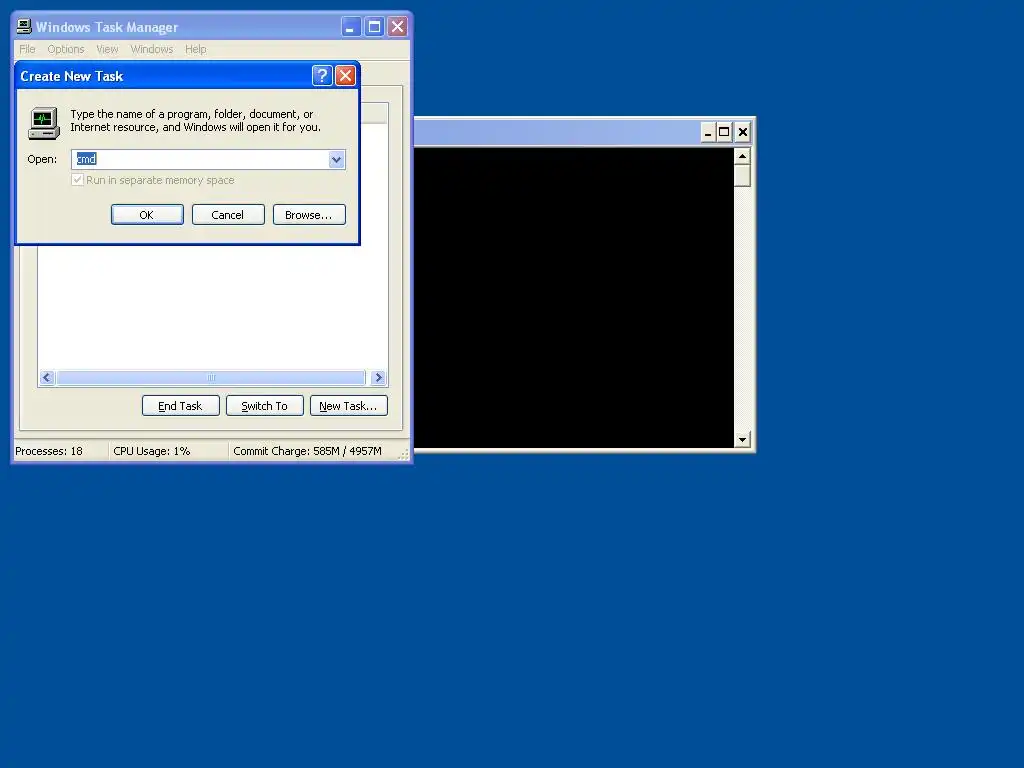Open the Browse... file picker
This screenshot has width=1024, height=768.
309,215
